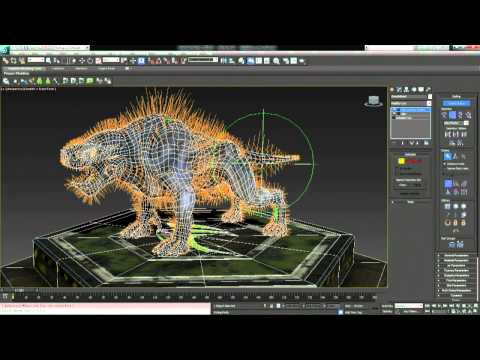The width and height of the screenshot is (480, 360).
Task: Click the Update Selection button
Action: [x=410, y=194]
